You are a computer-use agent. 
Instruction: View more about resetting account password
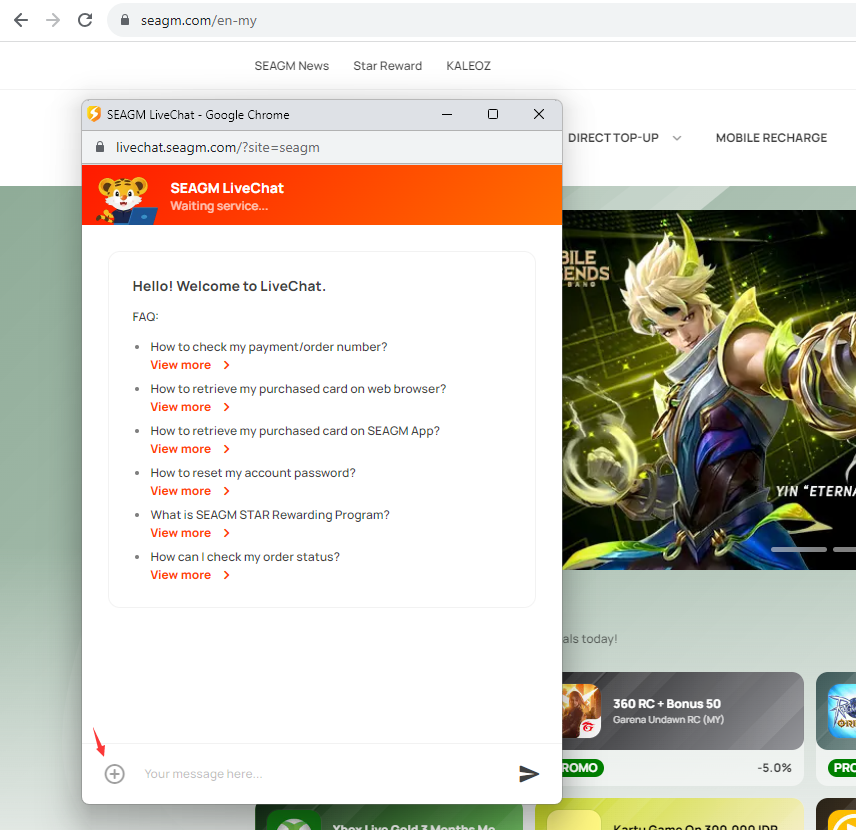click(181, 491)
